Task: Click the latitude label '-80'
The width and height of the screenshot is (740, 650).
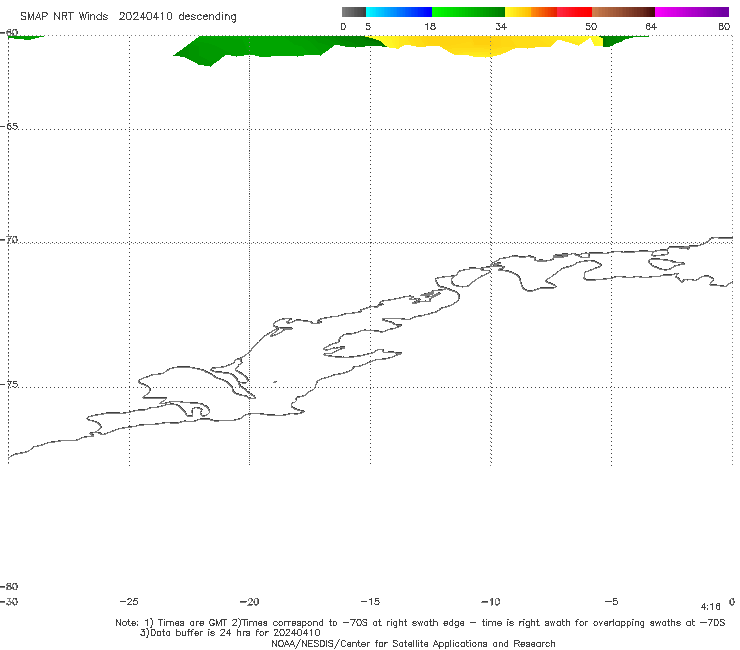Action: (9, 586)
